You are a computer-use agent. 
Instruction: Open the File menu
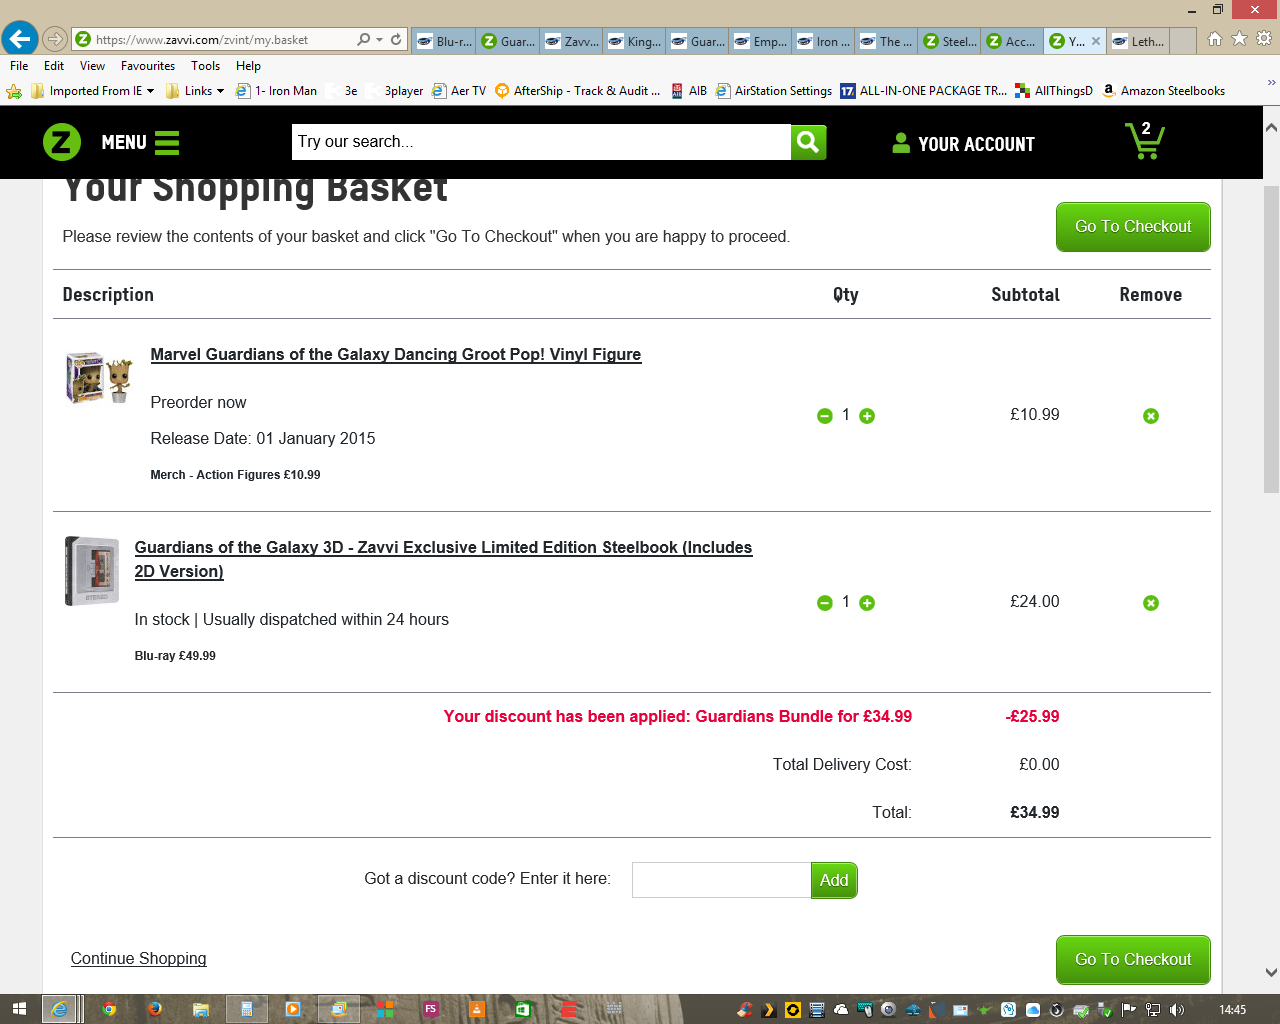19,66
